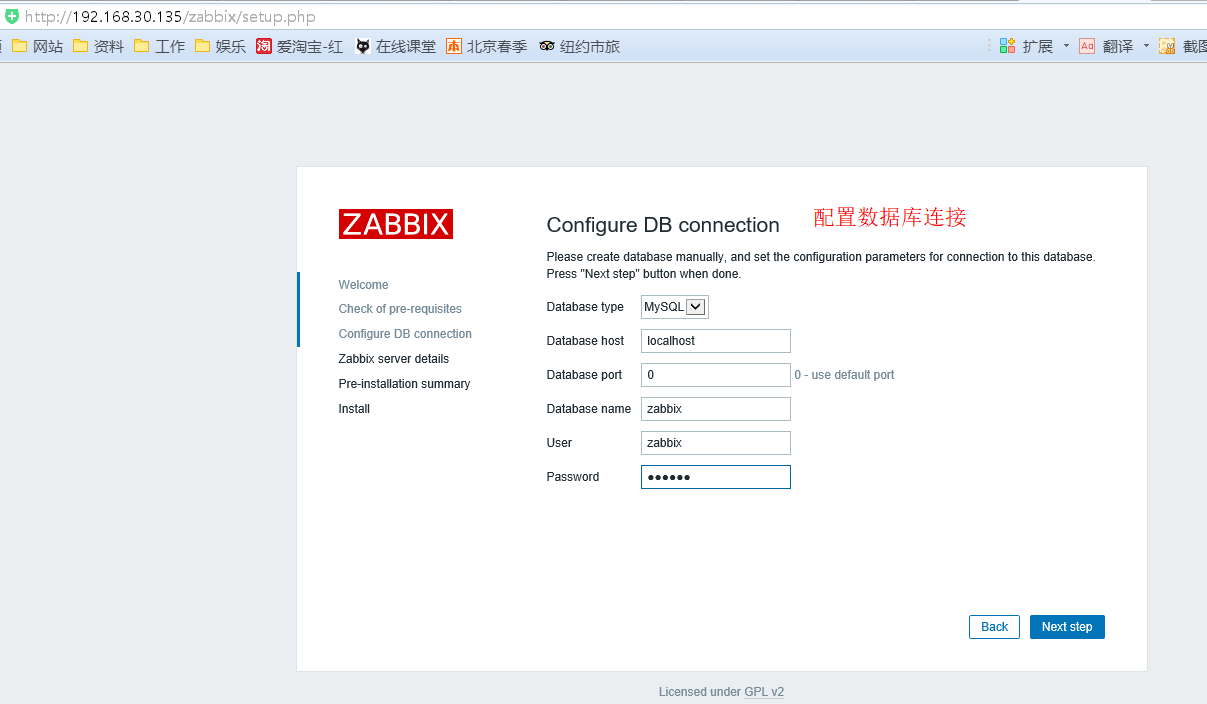Select Configure DB connection step in sidebar
Screen dimensions: 1207x704
point(405,334)
